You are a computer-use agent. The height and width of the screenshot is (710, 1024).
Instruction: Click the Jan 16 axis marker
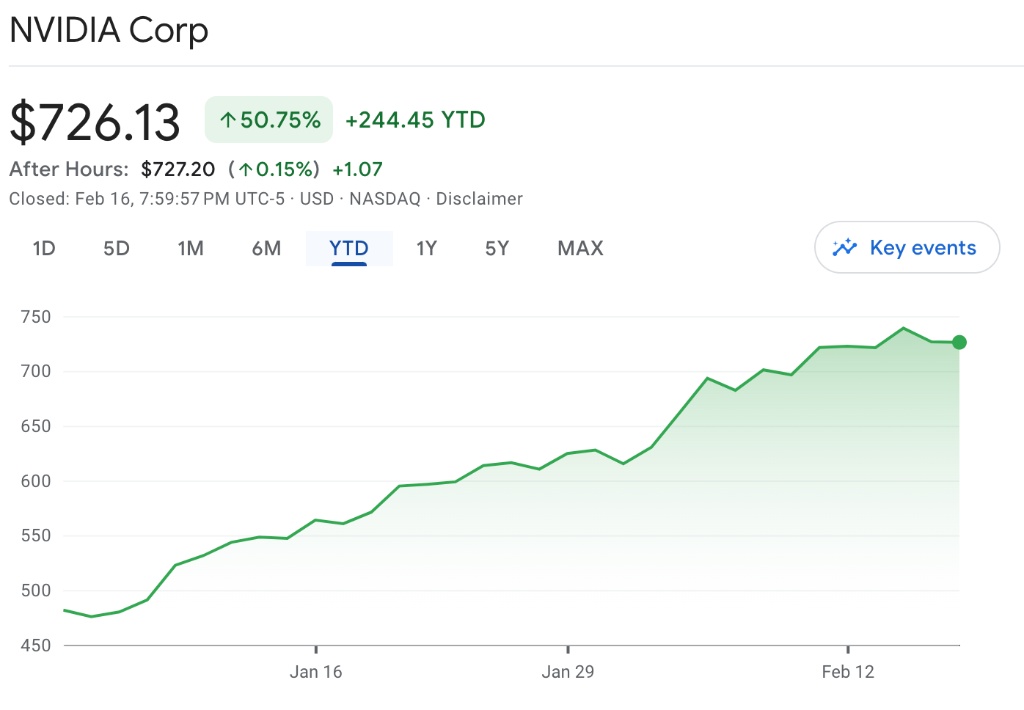click(316, 671)
